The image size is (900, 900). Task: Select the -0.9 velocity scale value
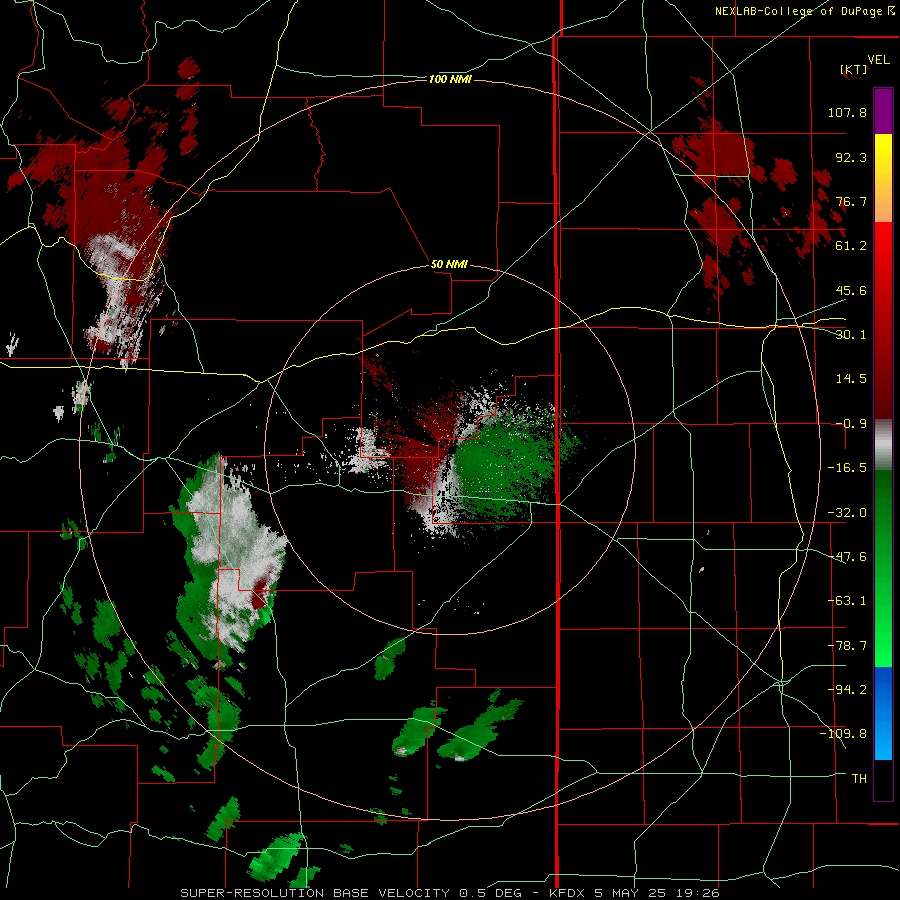[851, 424]
